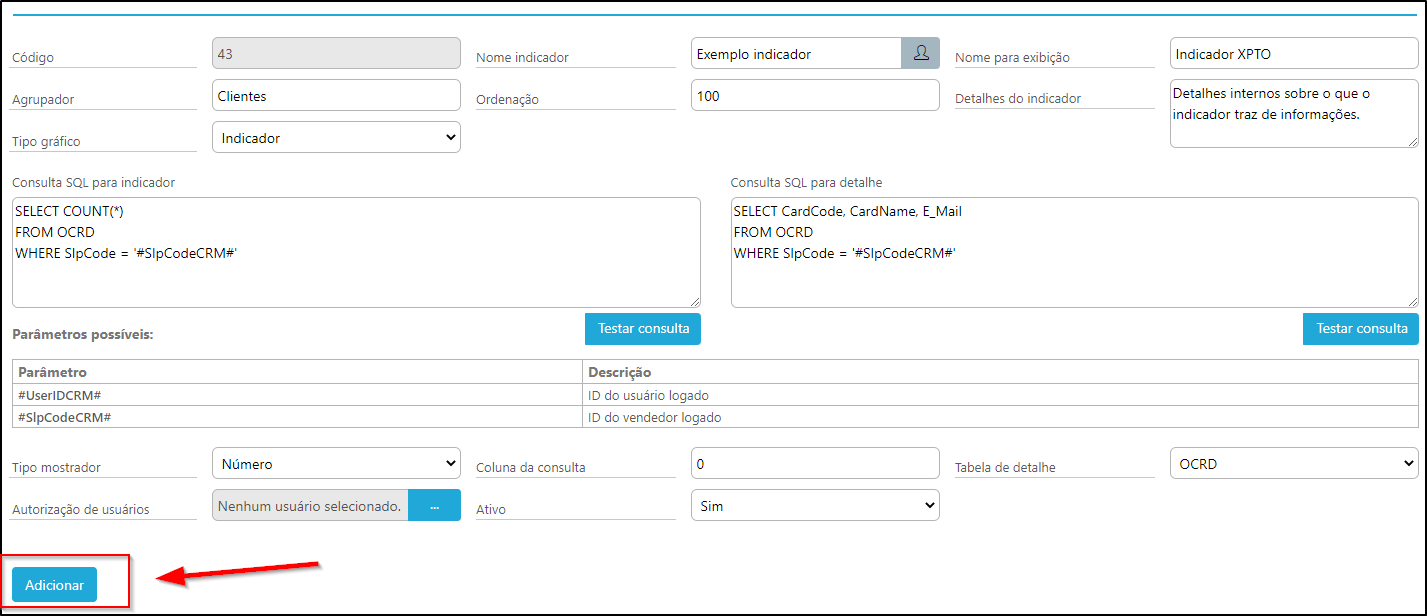The image size is (1427, 616).
Task: Select the Agrupador field containing Clientes
Action: point(336,96)
